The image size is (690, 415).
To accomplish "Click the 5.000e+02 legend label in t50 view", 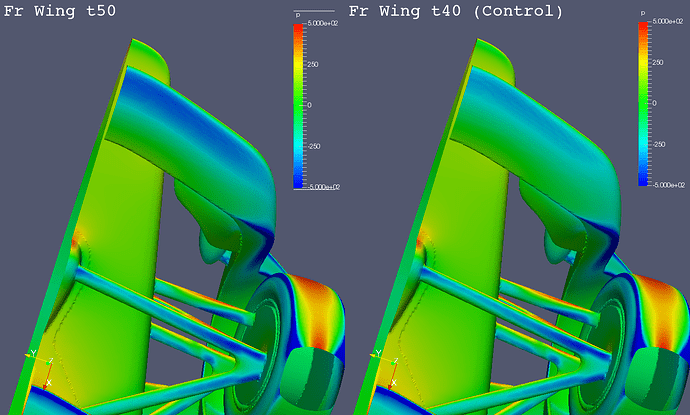I will [x=323, y=23].
